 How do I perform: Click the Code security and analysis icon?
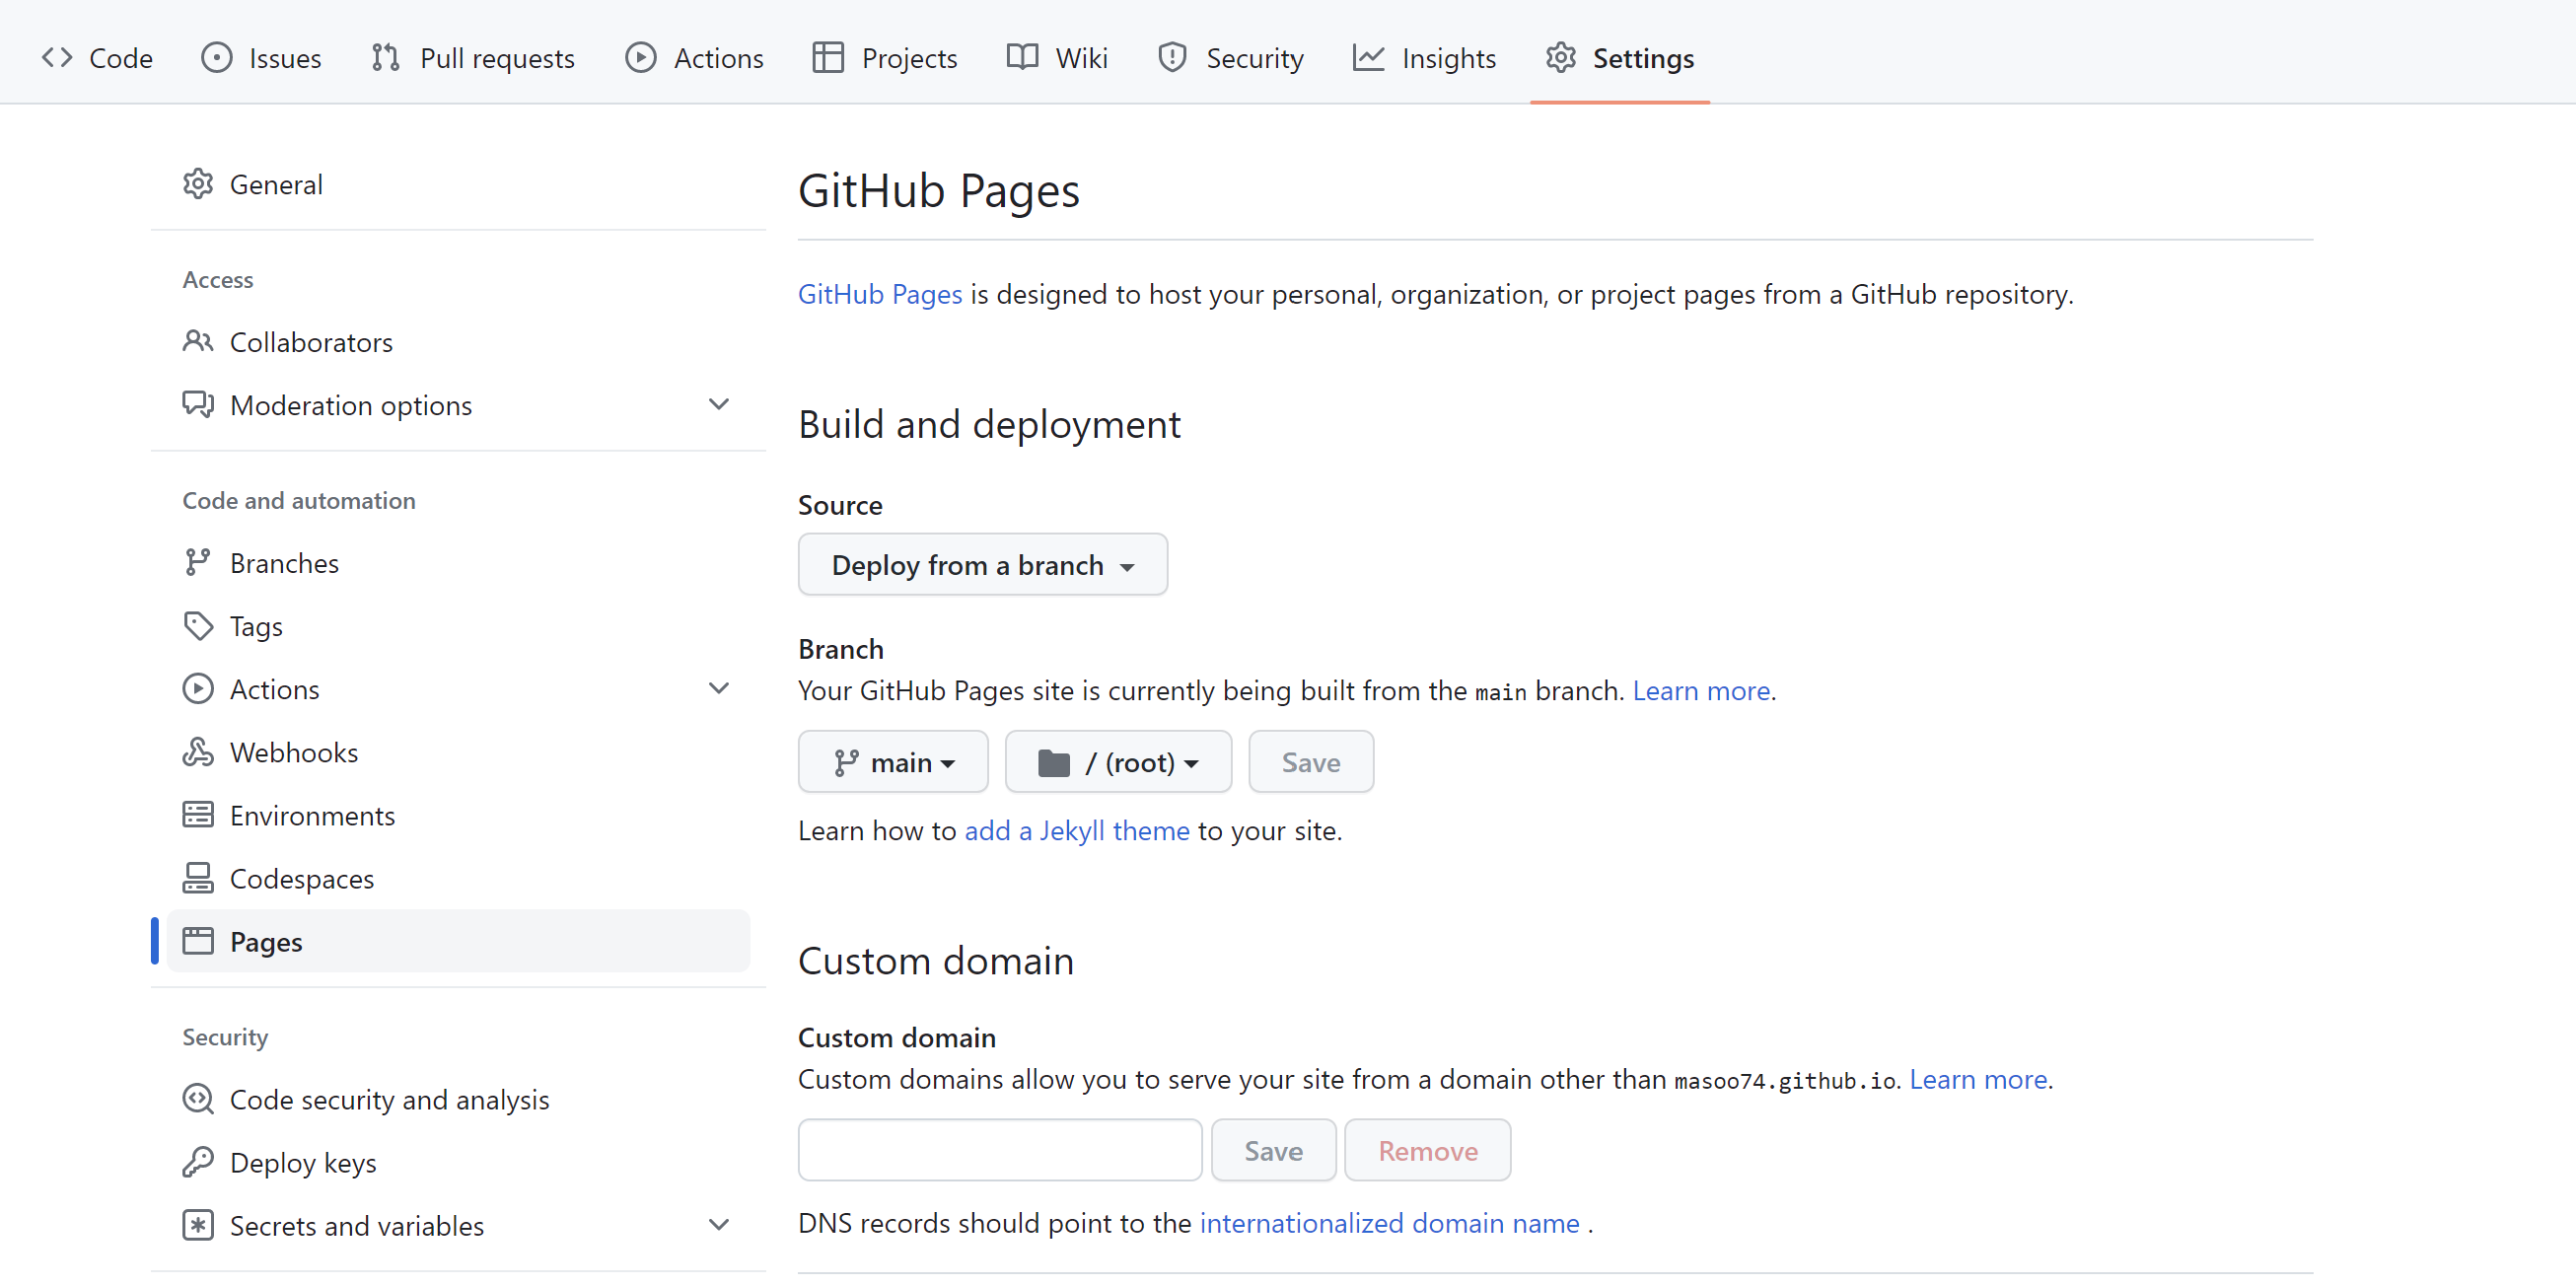click(198, 1099)
